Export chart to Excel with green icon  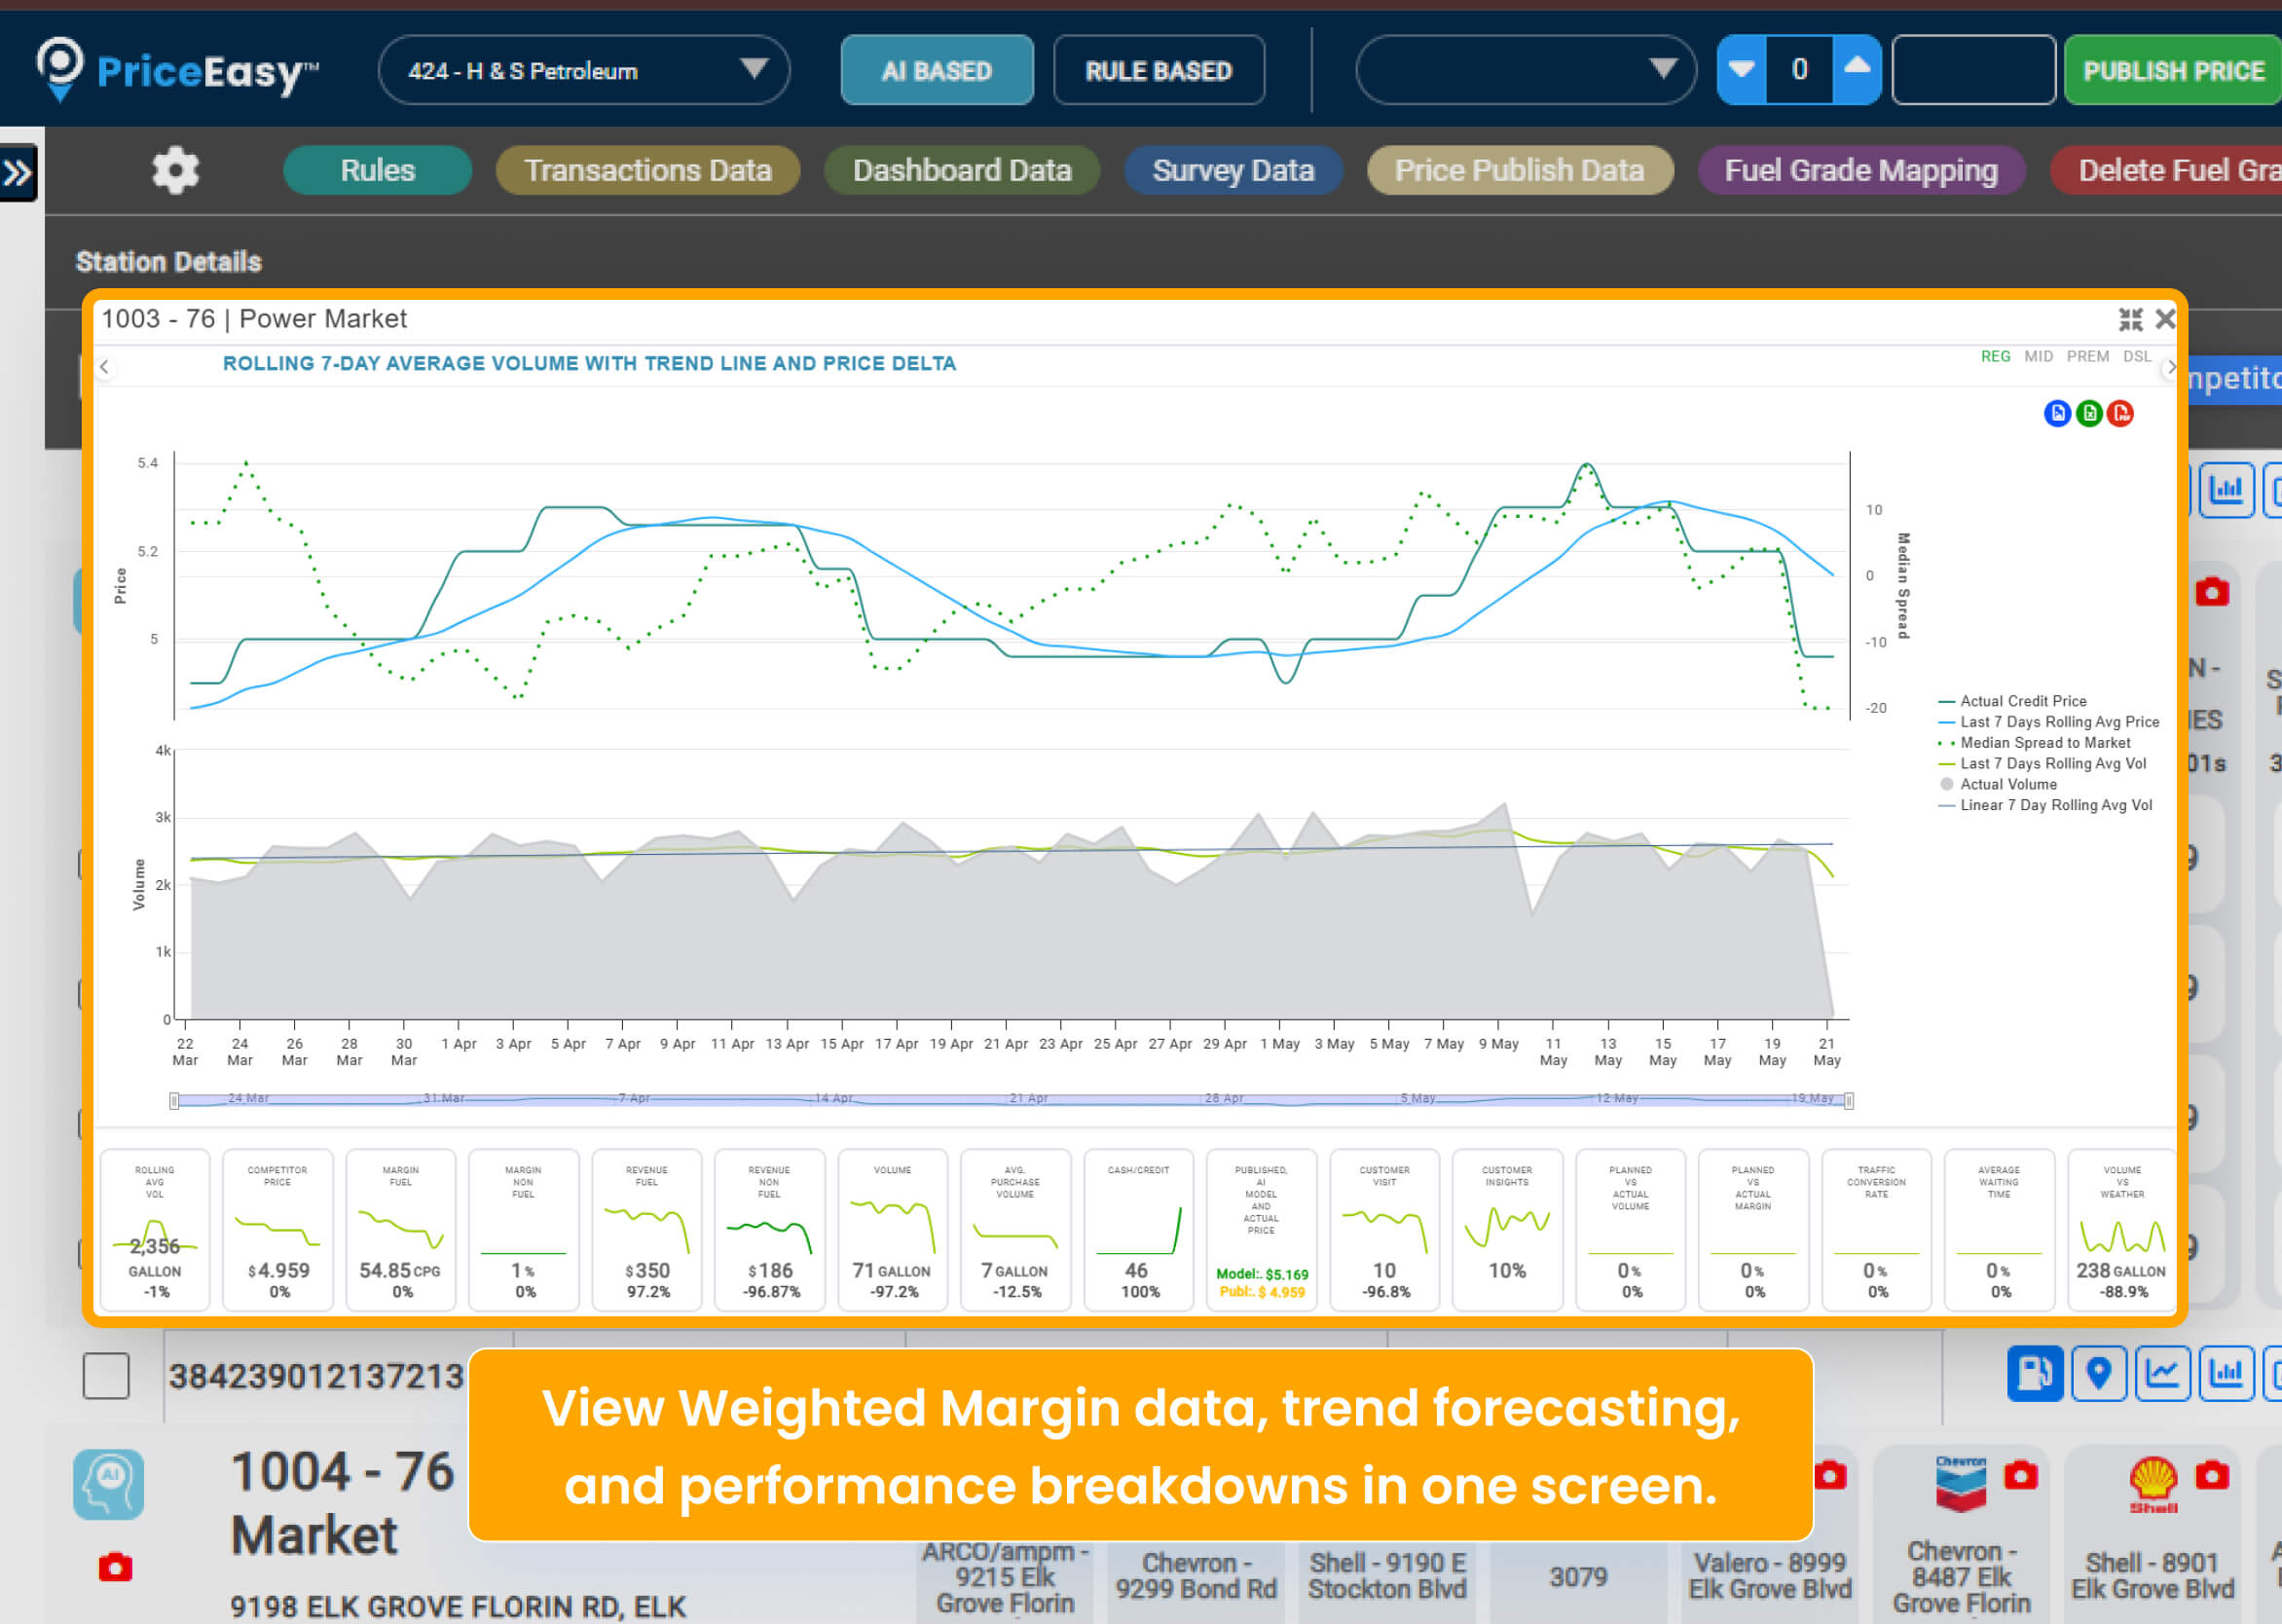point(2089,413)
